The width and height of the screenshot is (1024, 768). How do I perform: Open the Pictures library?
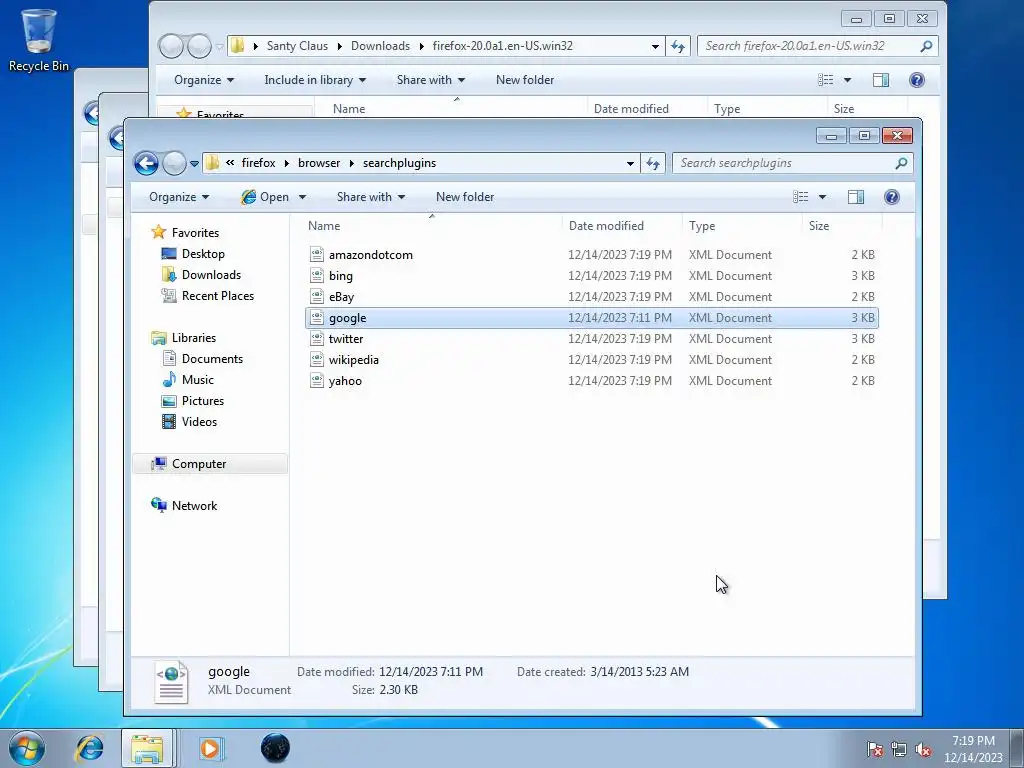(202, 400)
